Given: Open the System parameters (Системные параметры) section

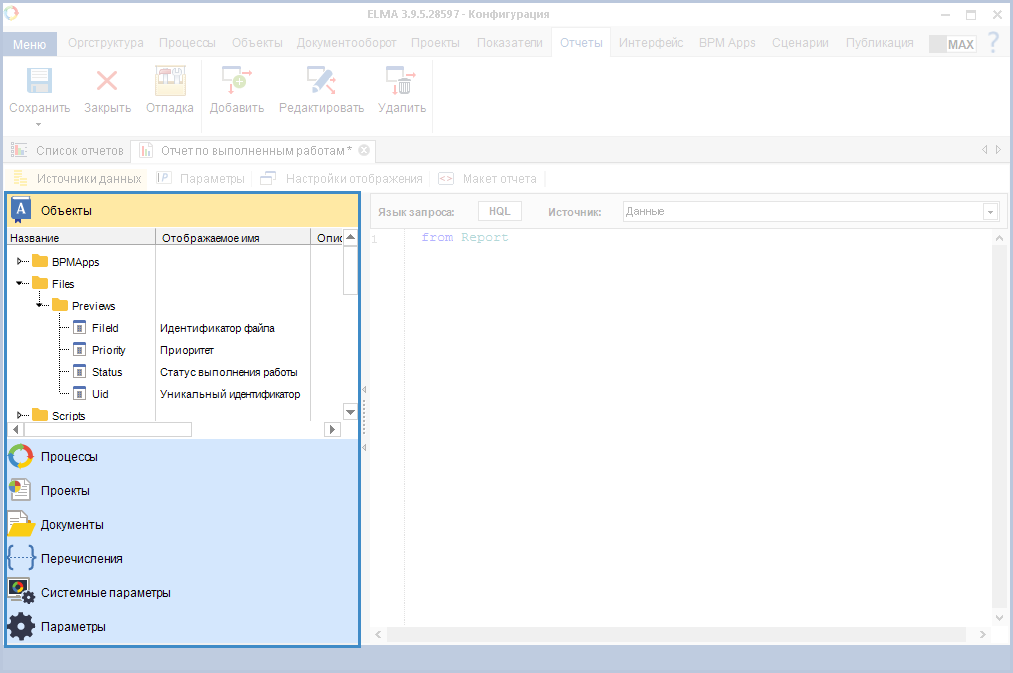Looking at the screenshot, I should click(x=105, y=593).
